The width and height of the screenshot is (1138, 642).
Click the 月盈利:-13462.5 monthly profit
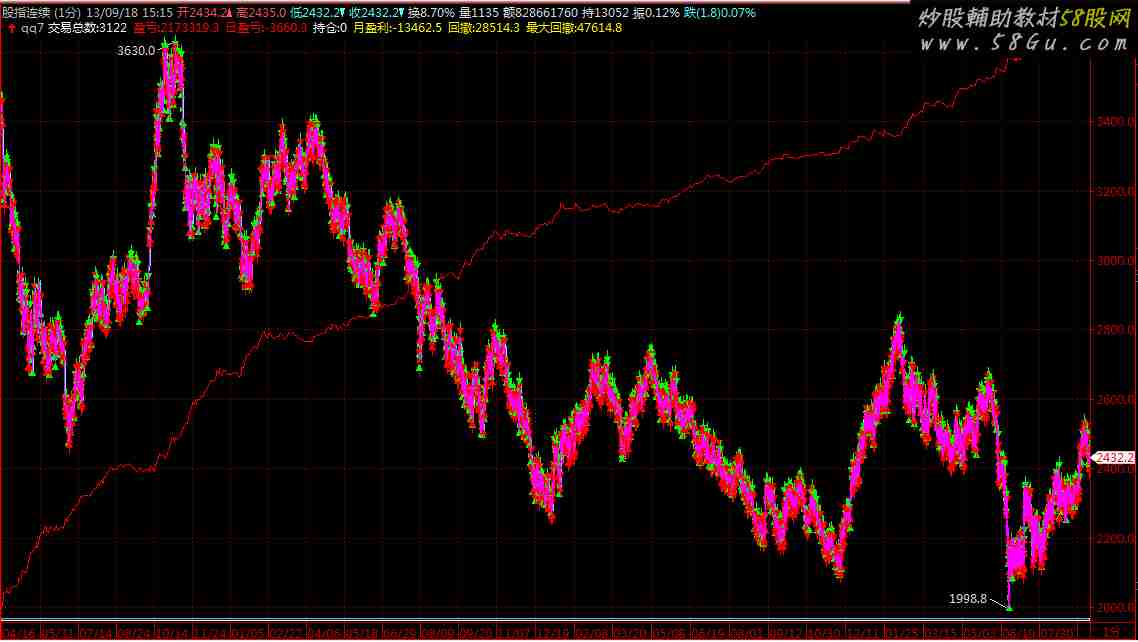pyautogui.click(x=397, y=28)
